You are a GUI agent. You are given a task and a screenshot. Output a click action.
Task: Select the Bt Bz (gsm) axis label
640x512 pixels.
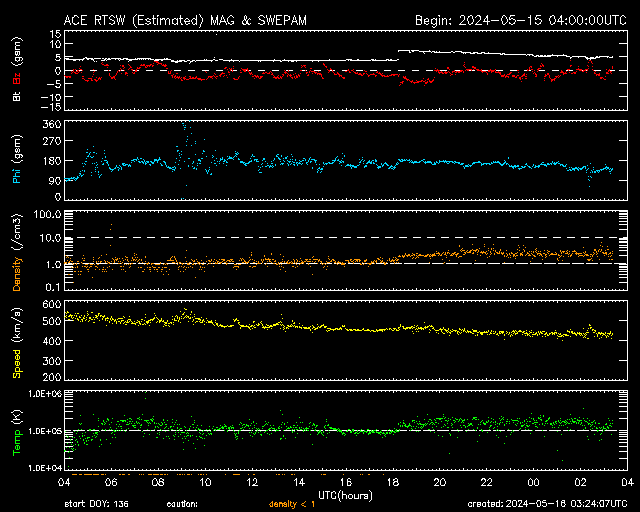17,72
